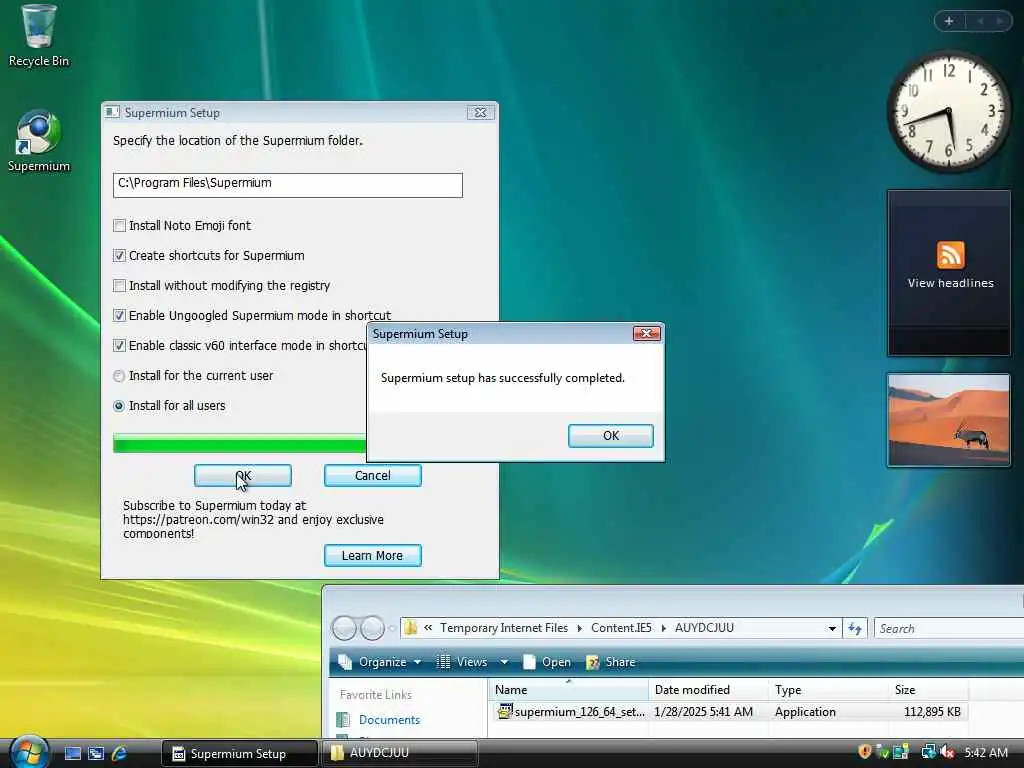Screen dimensions: 1024x768
Task: Toggle Create shortcuts for Supermium checkbox
Action: tap(119, 255)
